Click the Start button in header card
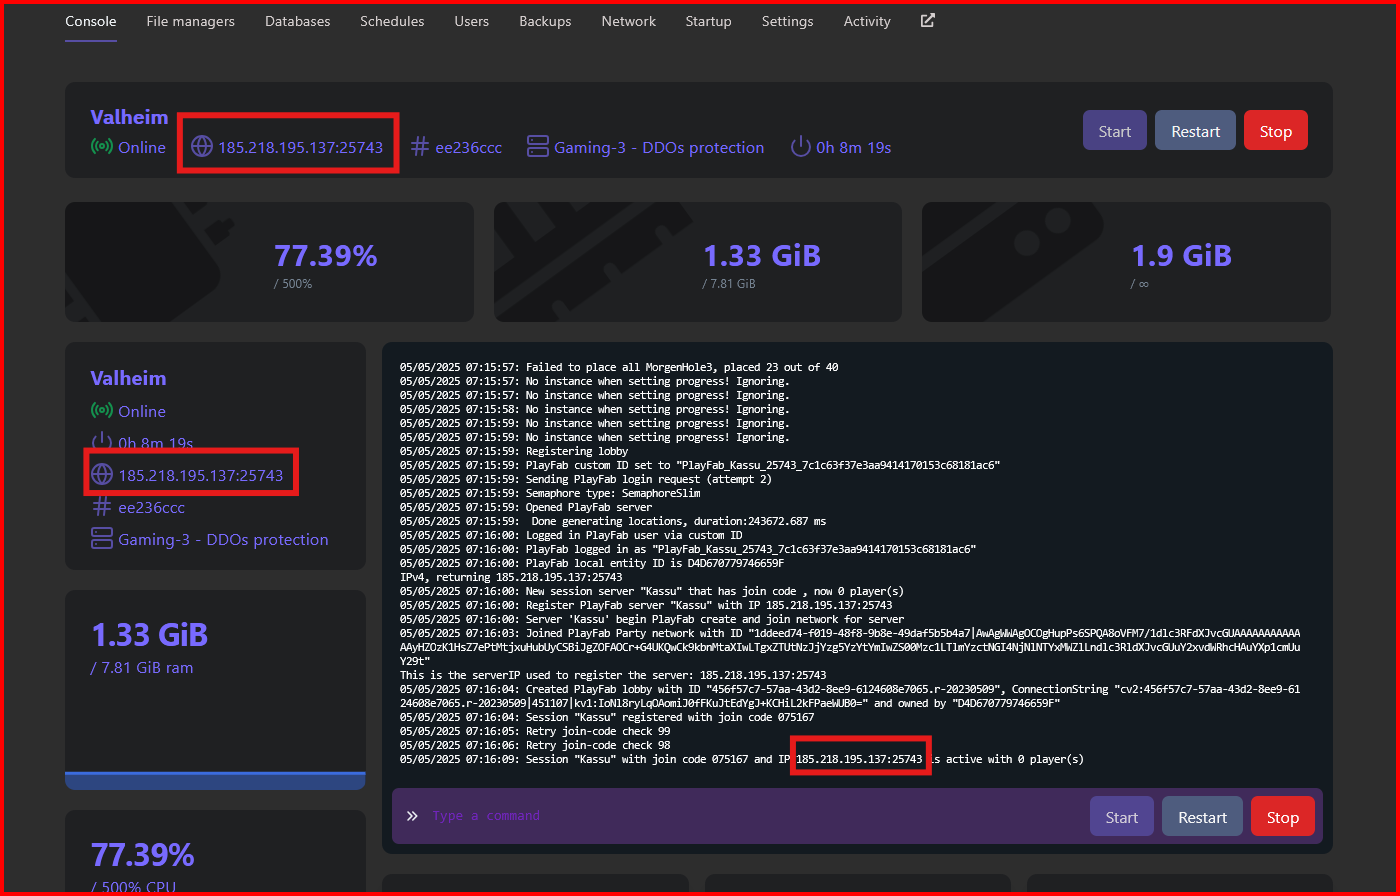 click(x=1114, y=131)
